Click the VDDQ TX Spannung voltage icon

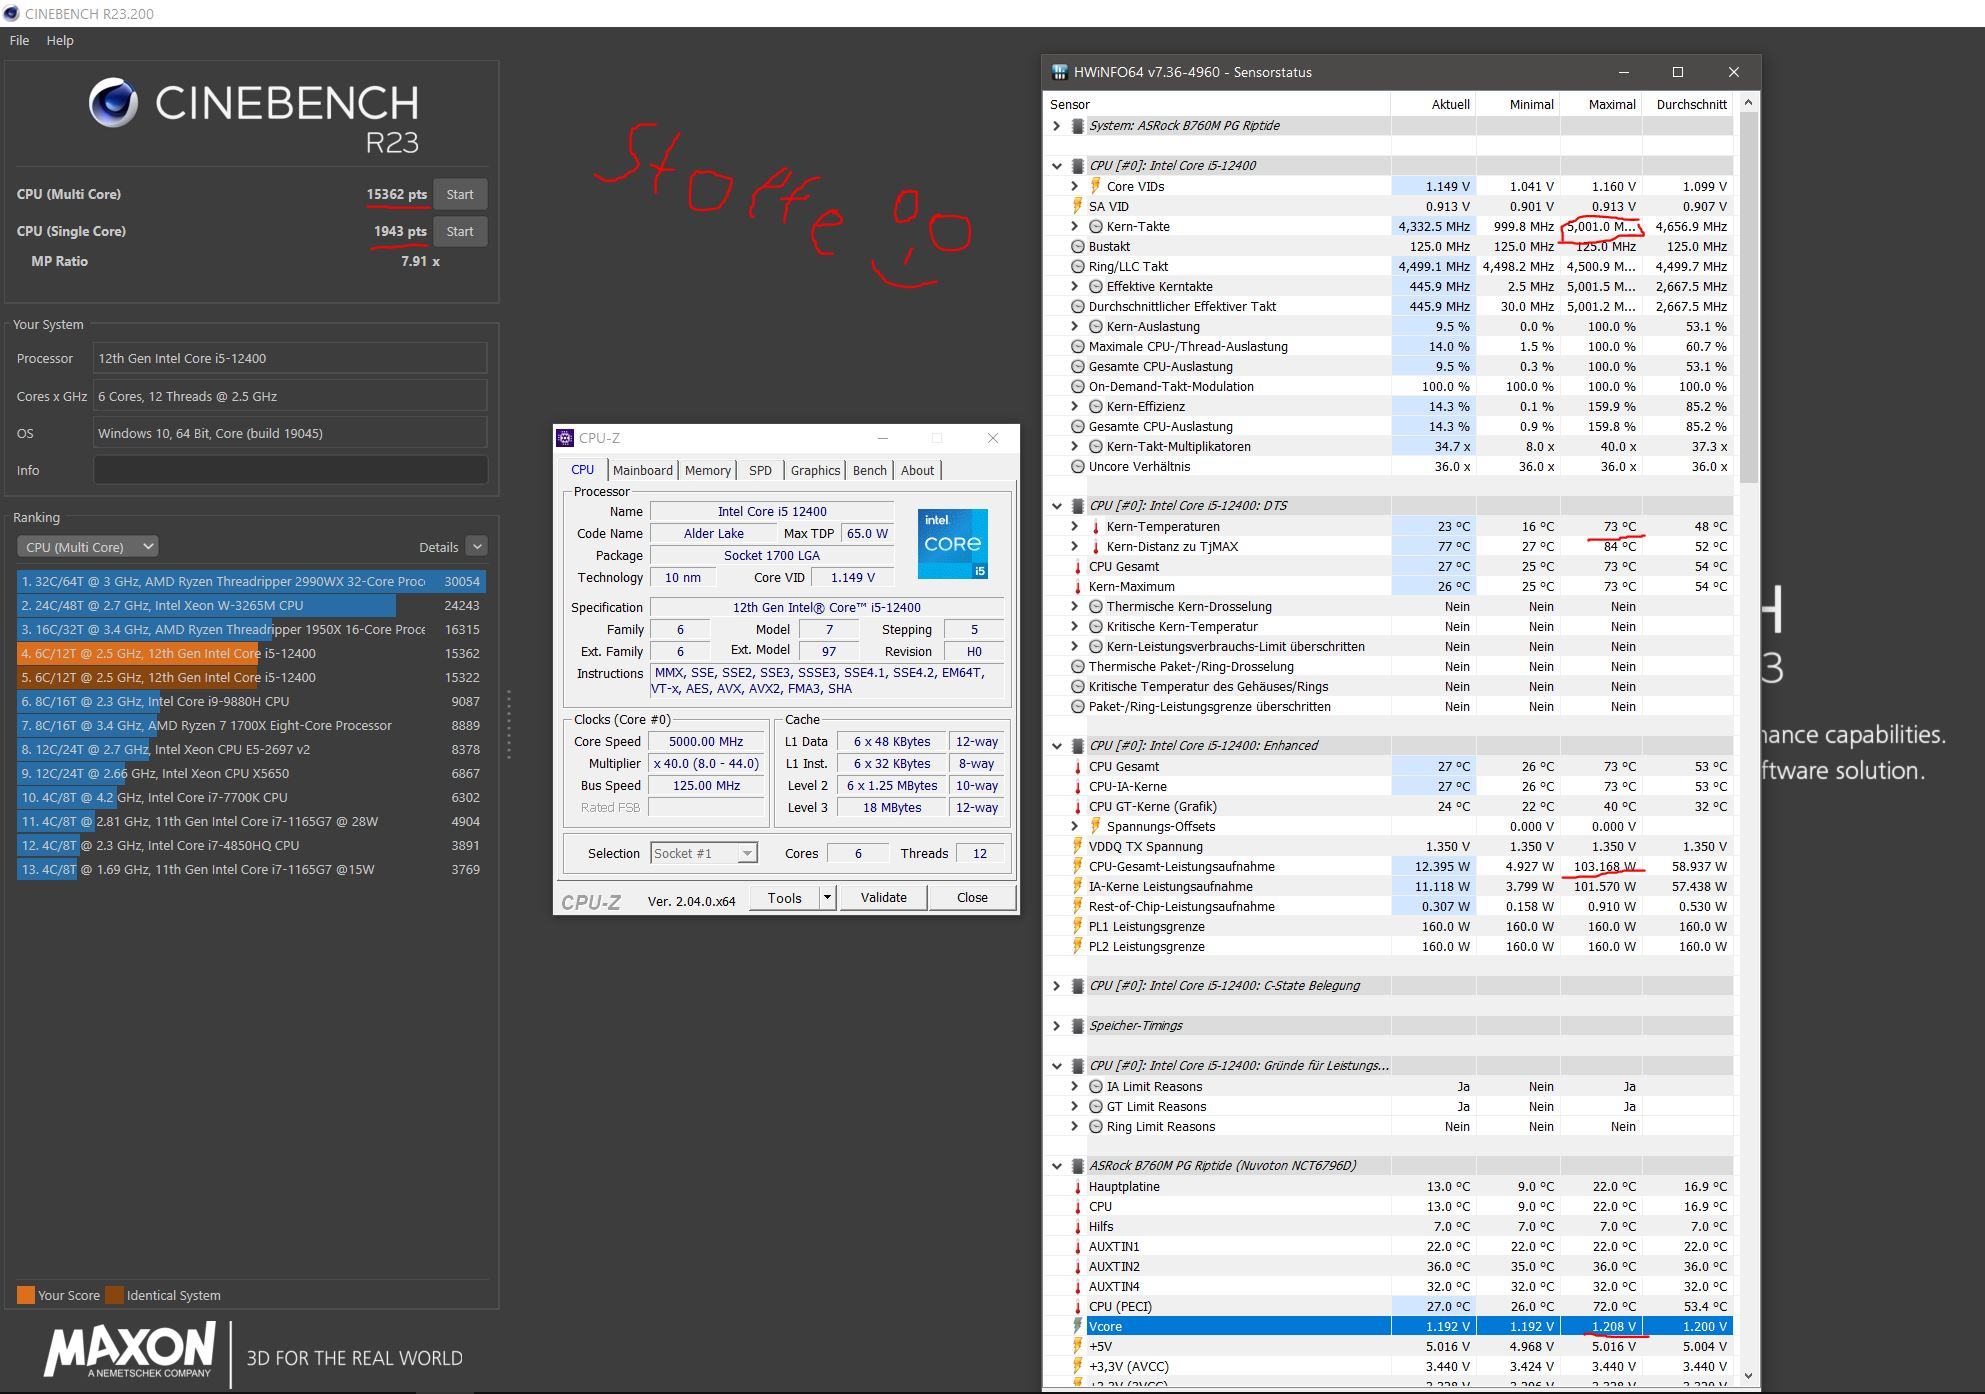(x=1077, y=846)
